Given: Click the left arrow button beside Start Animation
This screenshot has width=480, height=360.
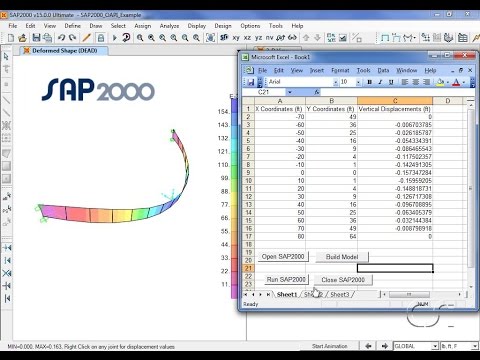Looking at the screenshot, I should [369, 346].
